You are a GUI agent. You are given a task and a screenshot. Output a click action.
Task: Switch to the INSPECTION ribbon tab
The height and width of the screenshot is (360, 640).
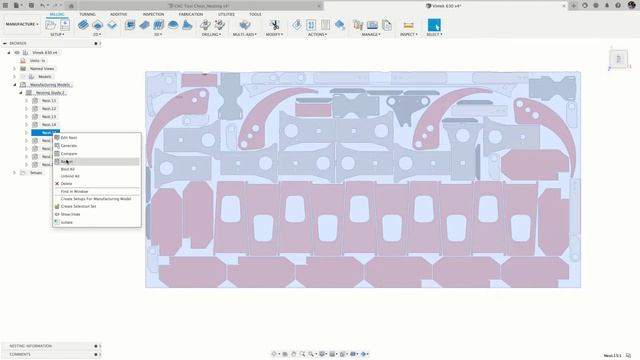(x=153, y=14)
